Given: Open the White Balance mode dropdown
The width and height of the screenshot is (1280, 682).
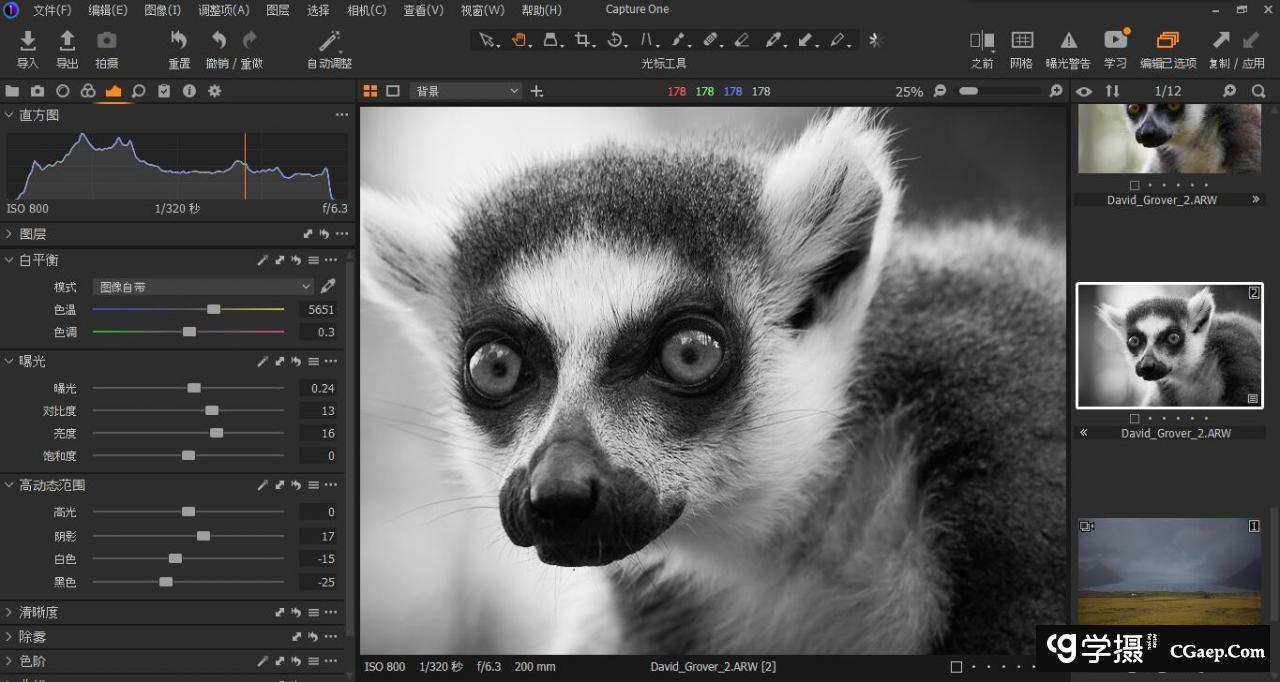Looking at the screenshot, I should [204, 287].
